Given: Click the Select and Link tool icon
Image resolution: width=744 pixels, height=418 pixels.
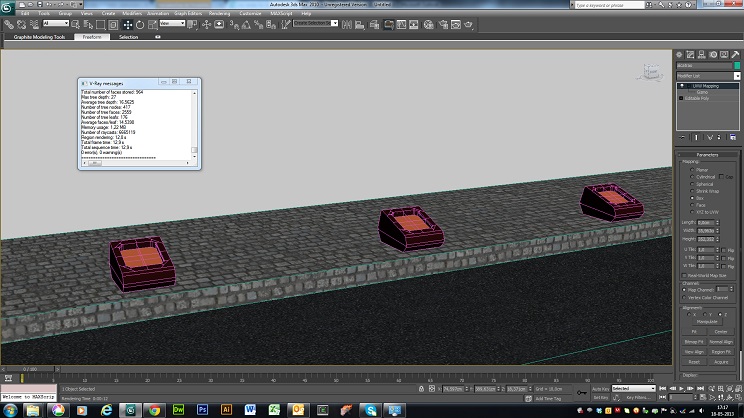Looking at the screenshot, I should click(x=9, y=24).
